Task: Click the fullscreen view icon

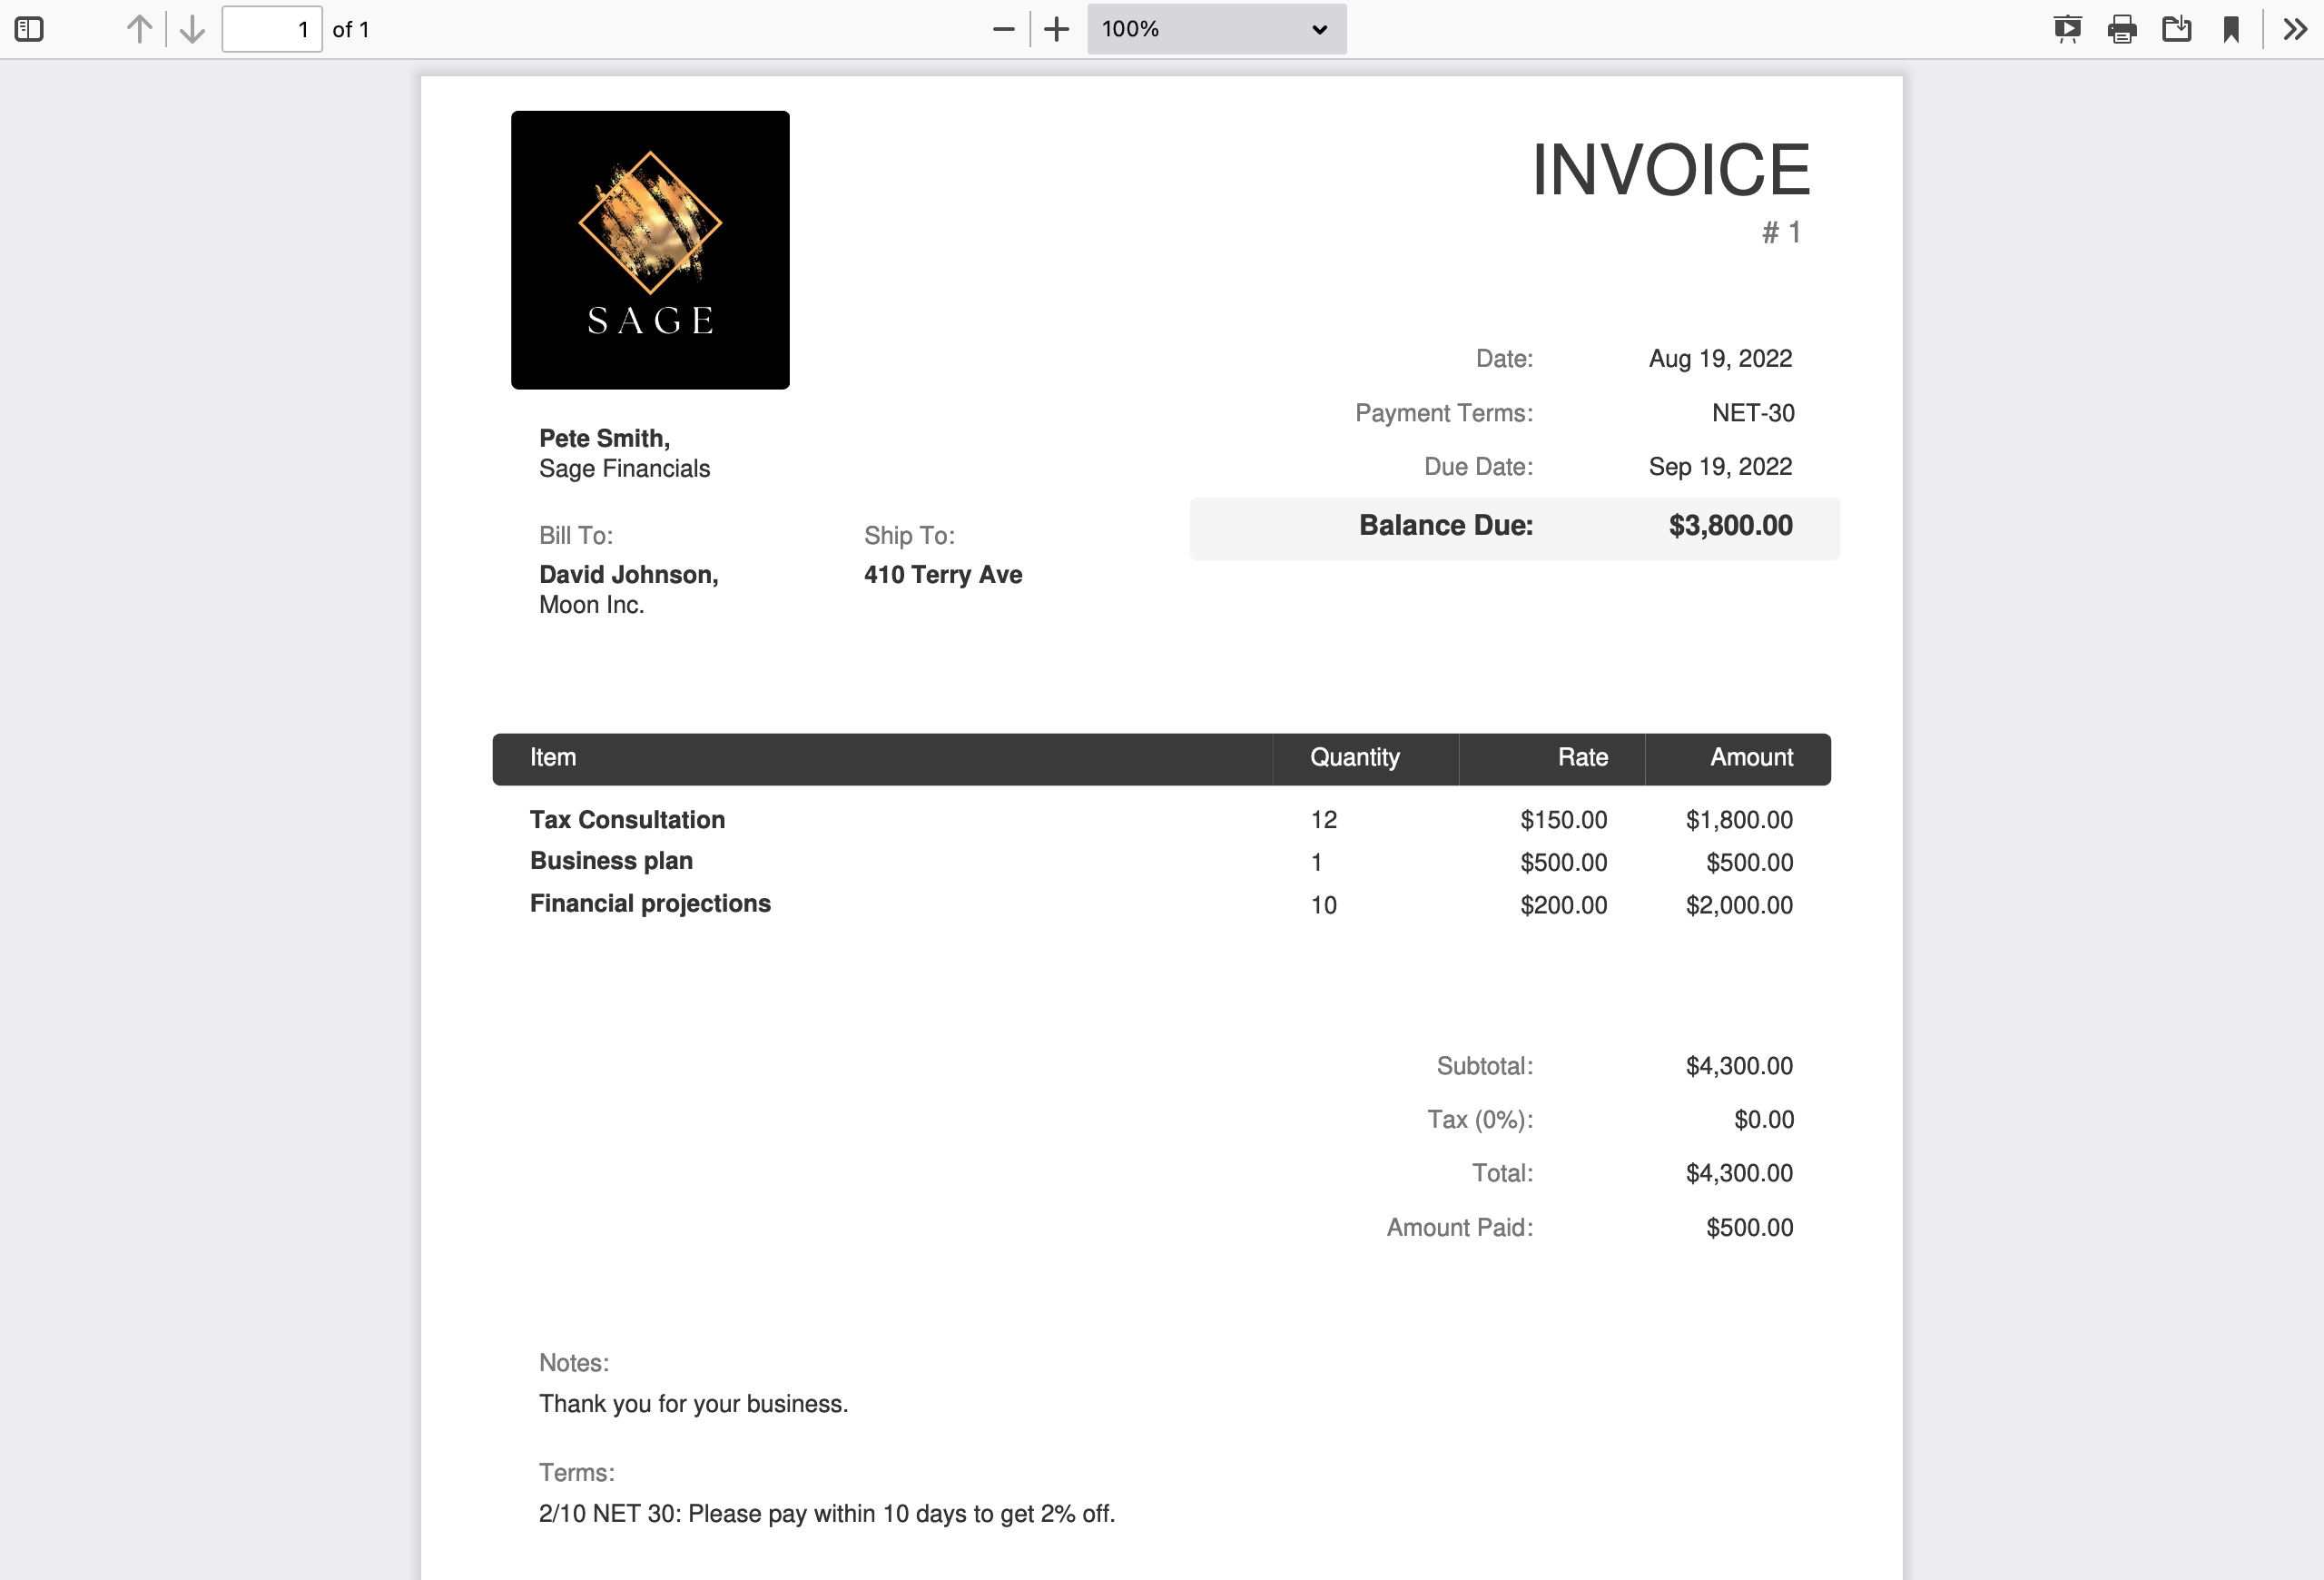Action: click(2068, 28)
